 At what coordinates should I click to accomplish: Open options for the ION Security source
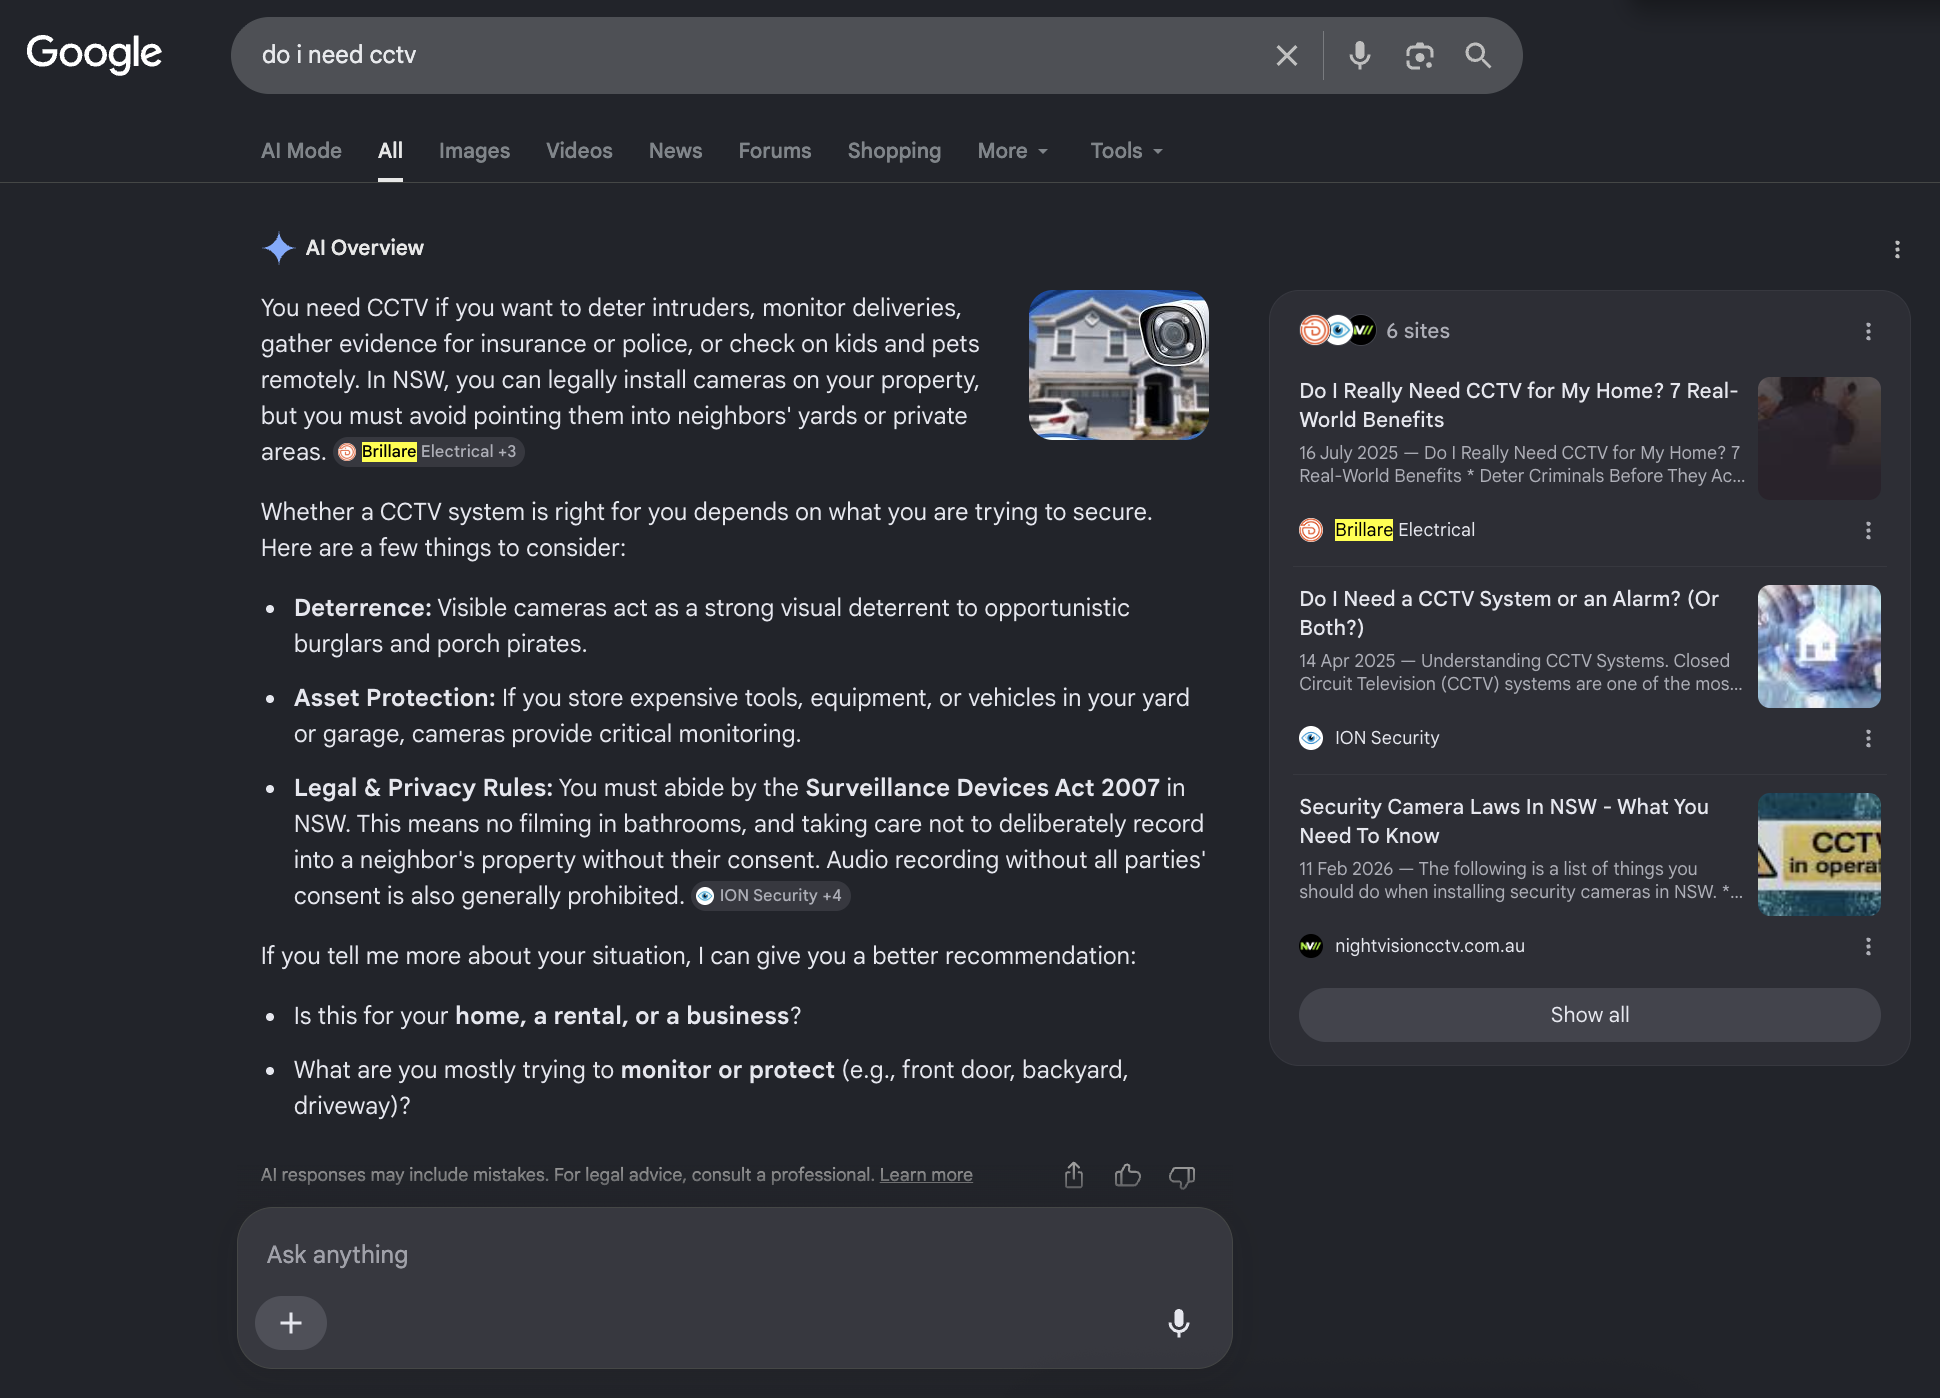point(1868,738)
